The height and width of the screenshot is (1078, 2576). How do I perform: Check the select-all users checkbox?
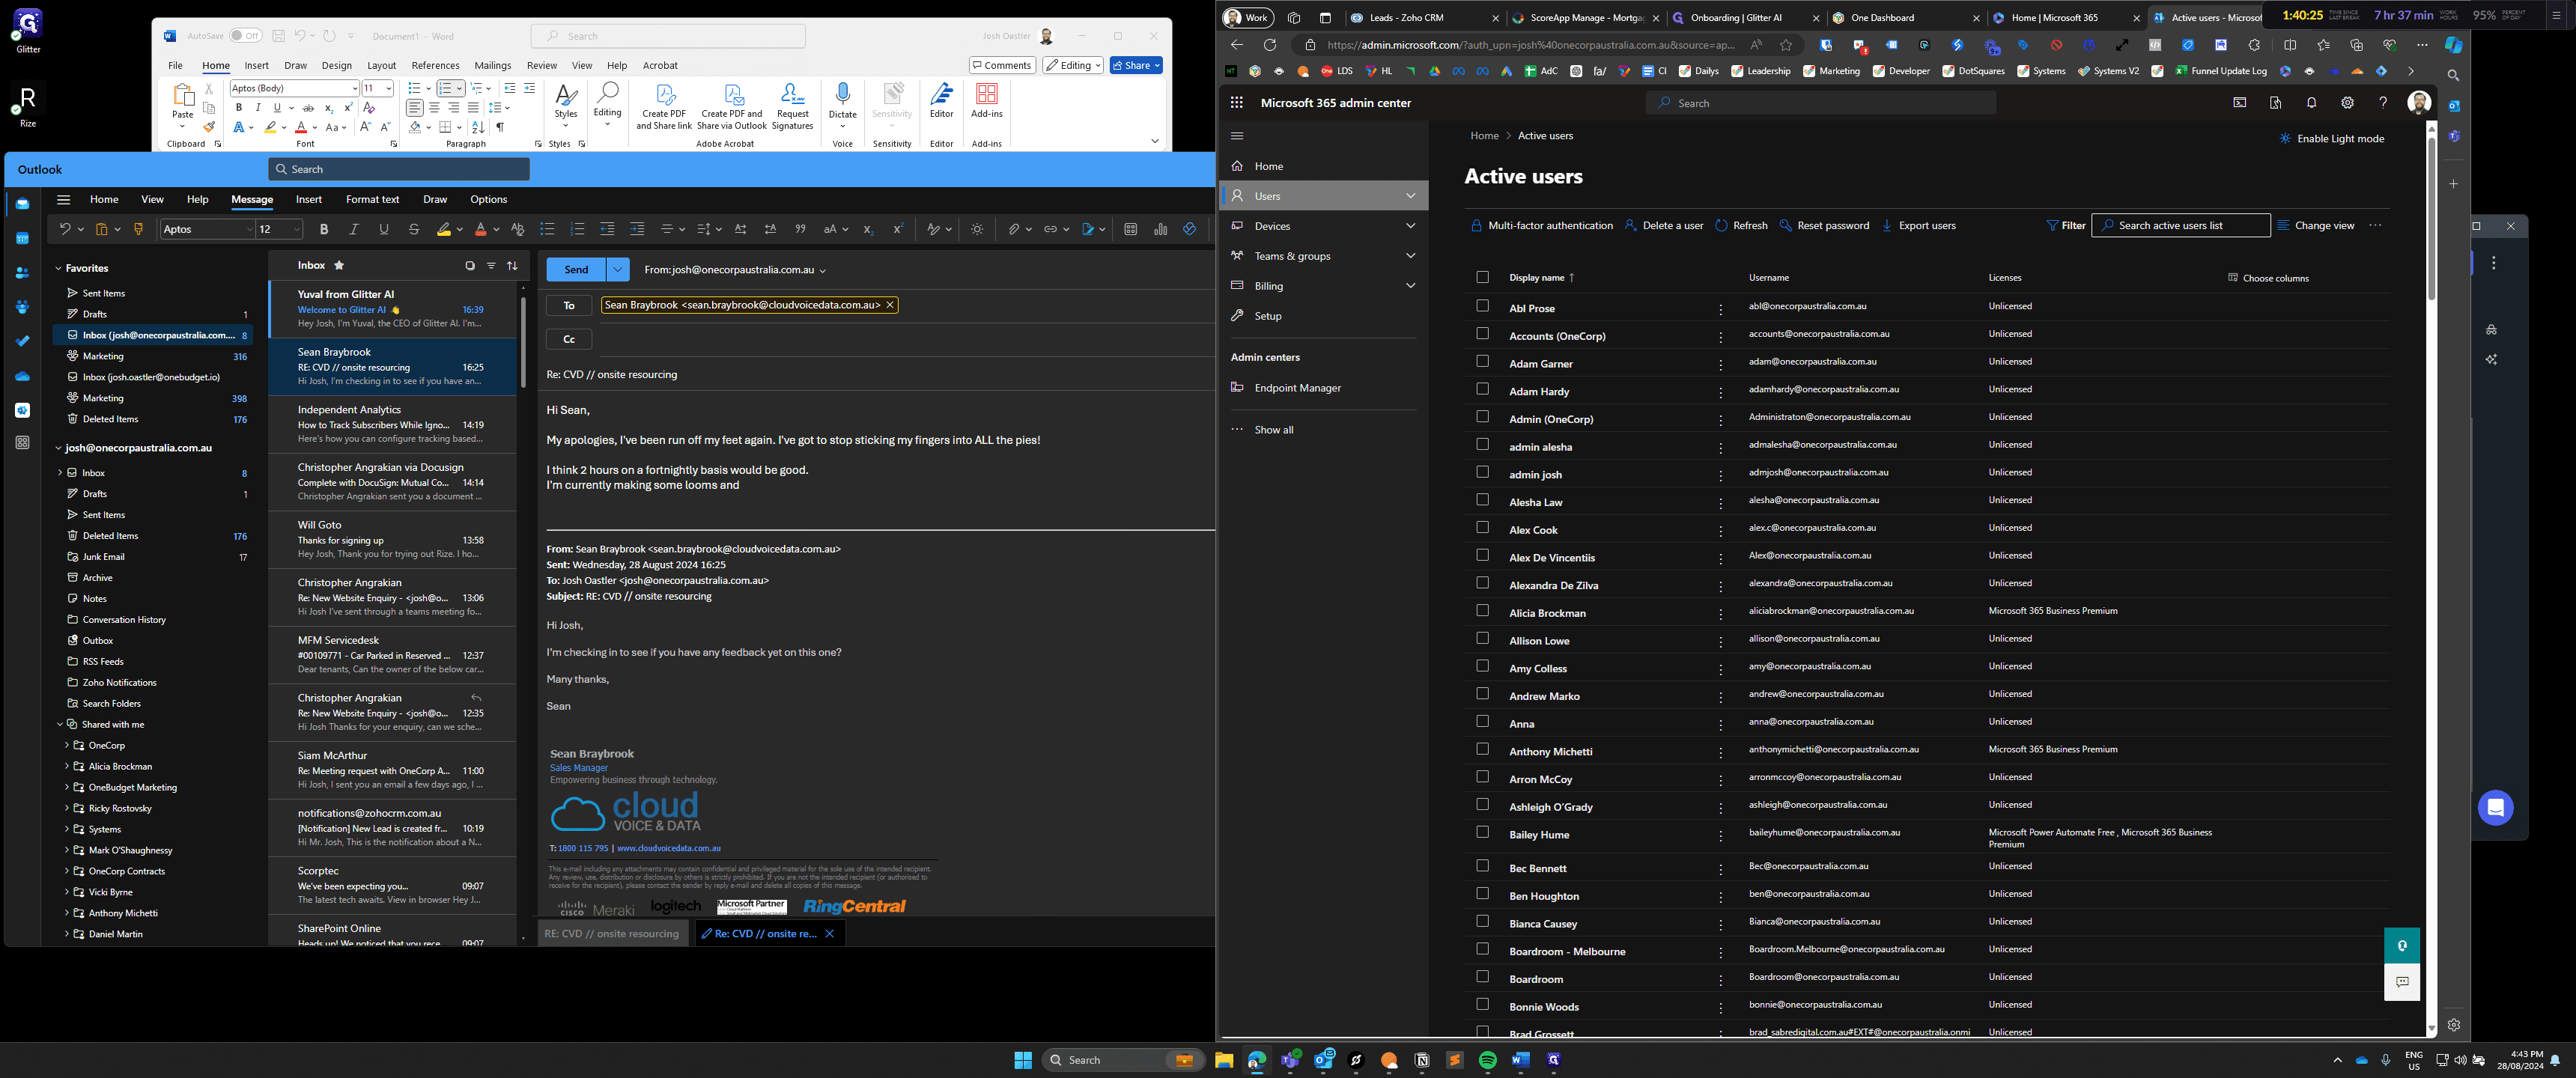[1482, 277]
